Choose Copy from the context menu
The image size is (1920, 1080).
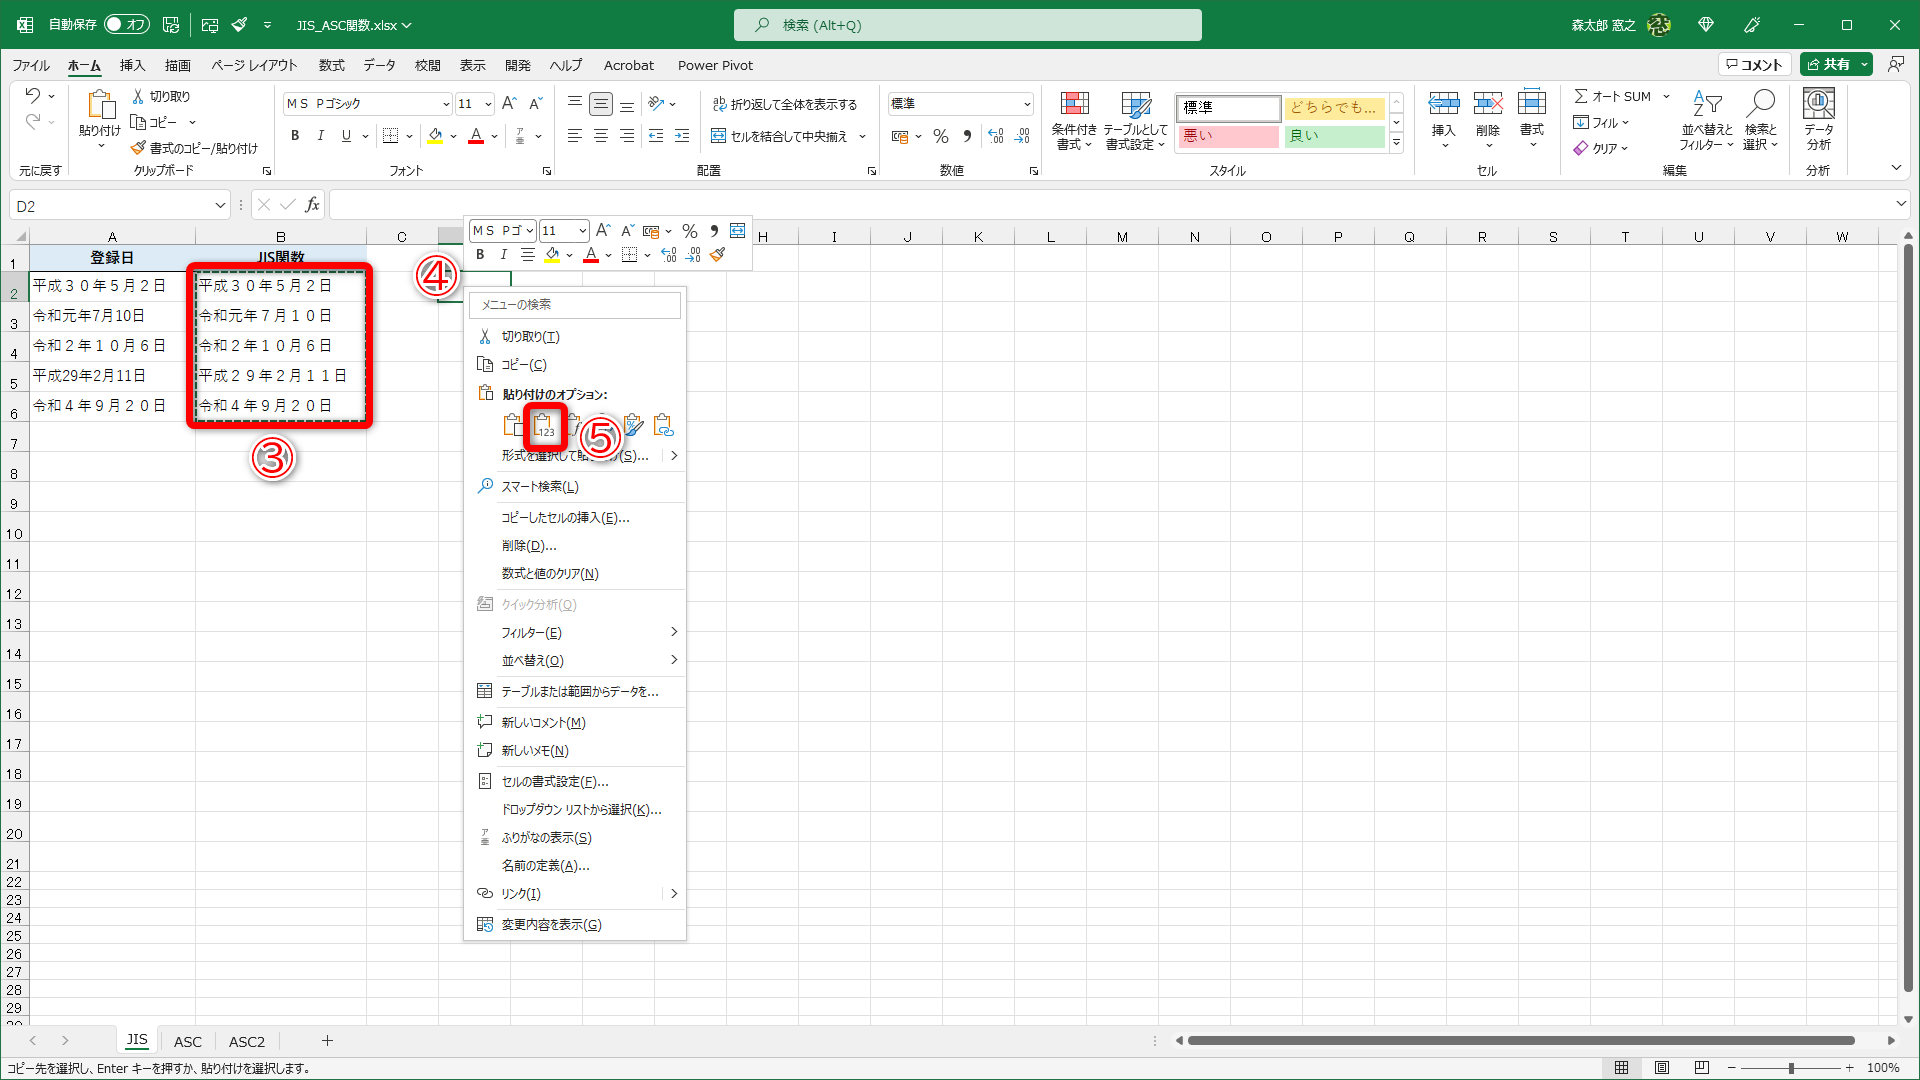point(524,365)
